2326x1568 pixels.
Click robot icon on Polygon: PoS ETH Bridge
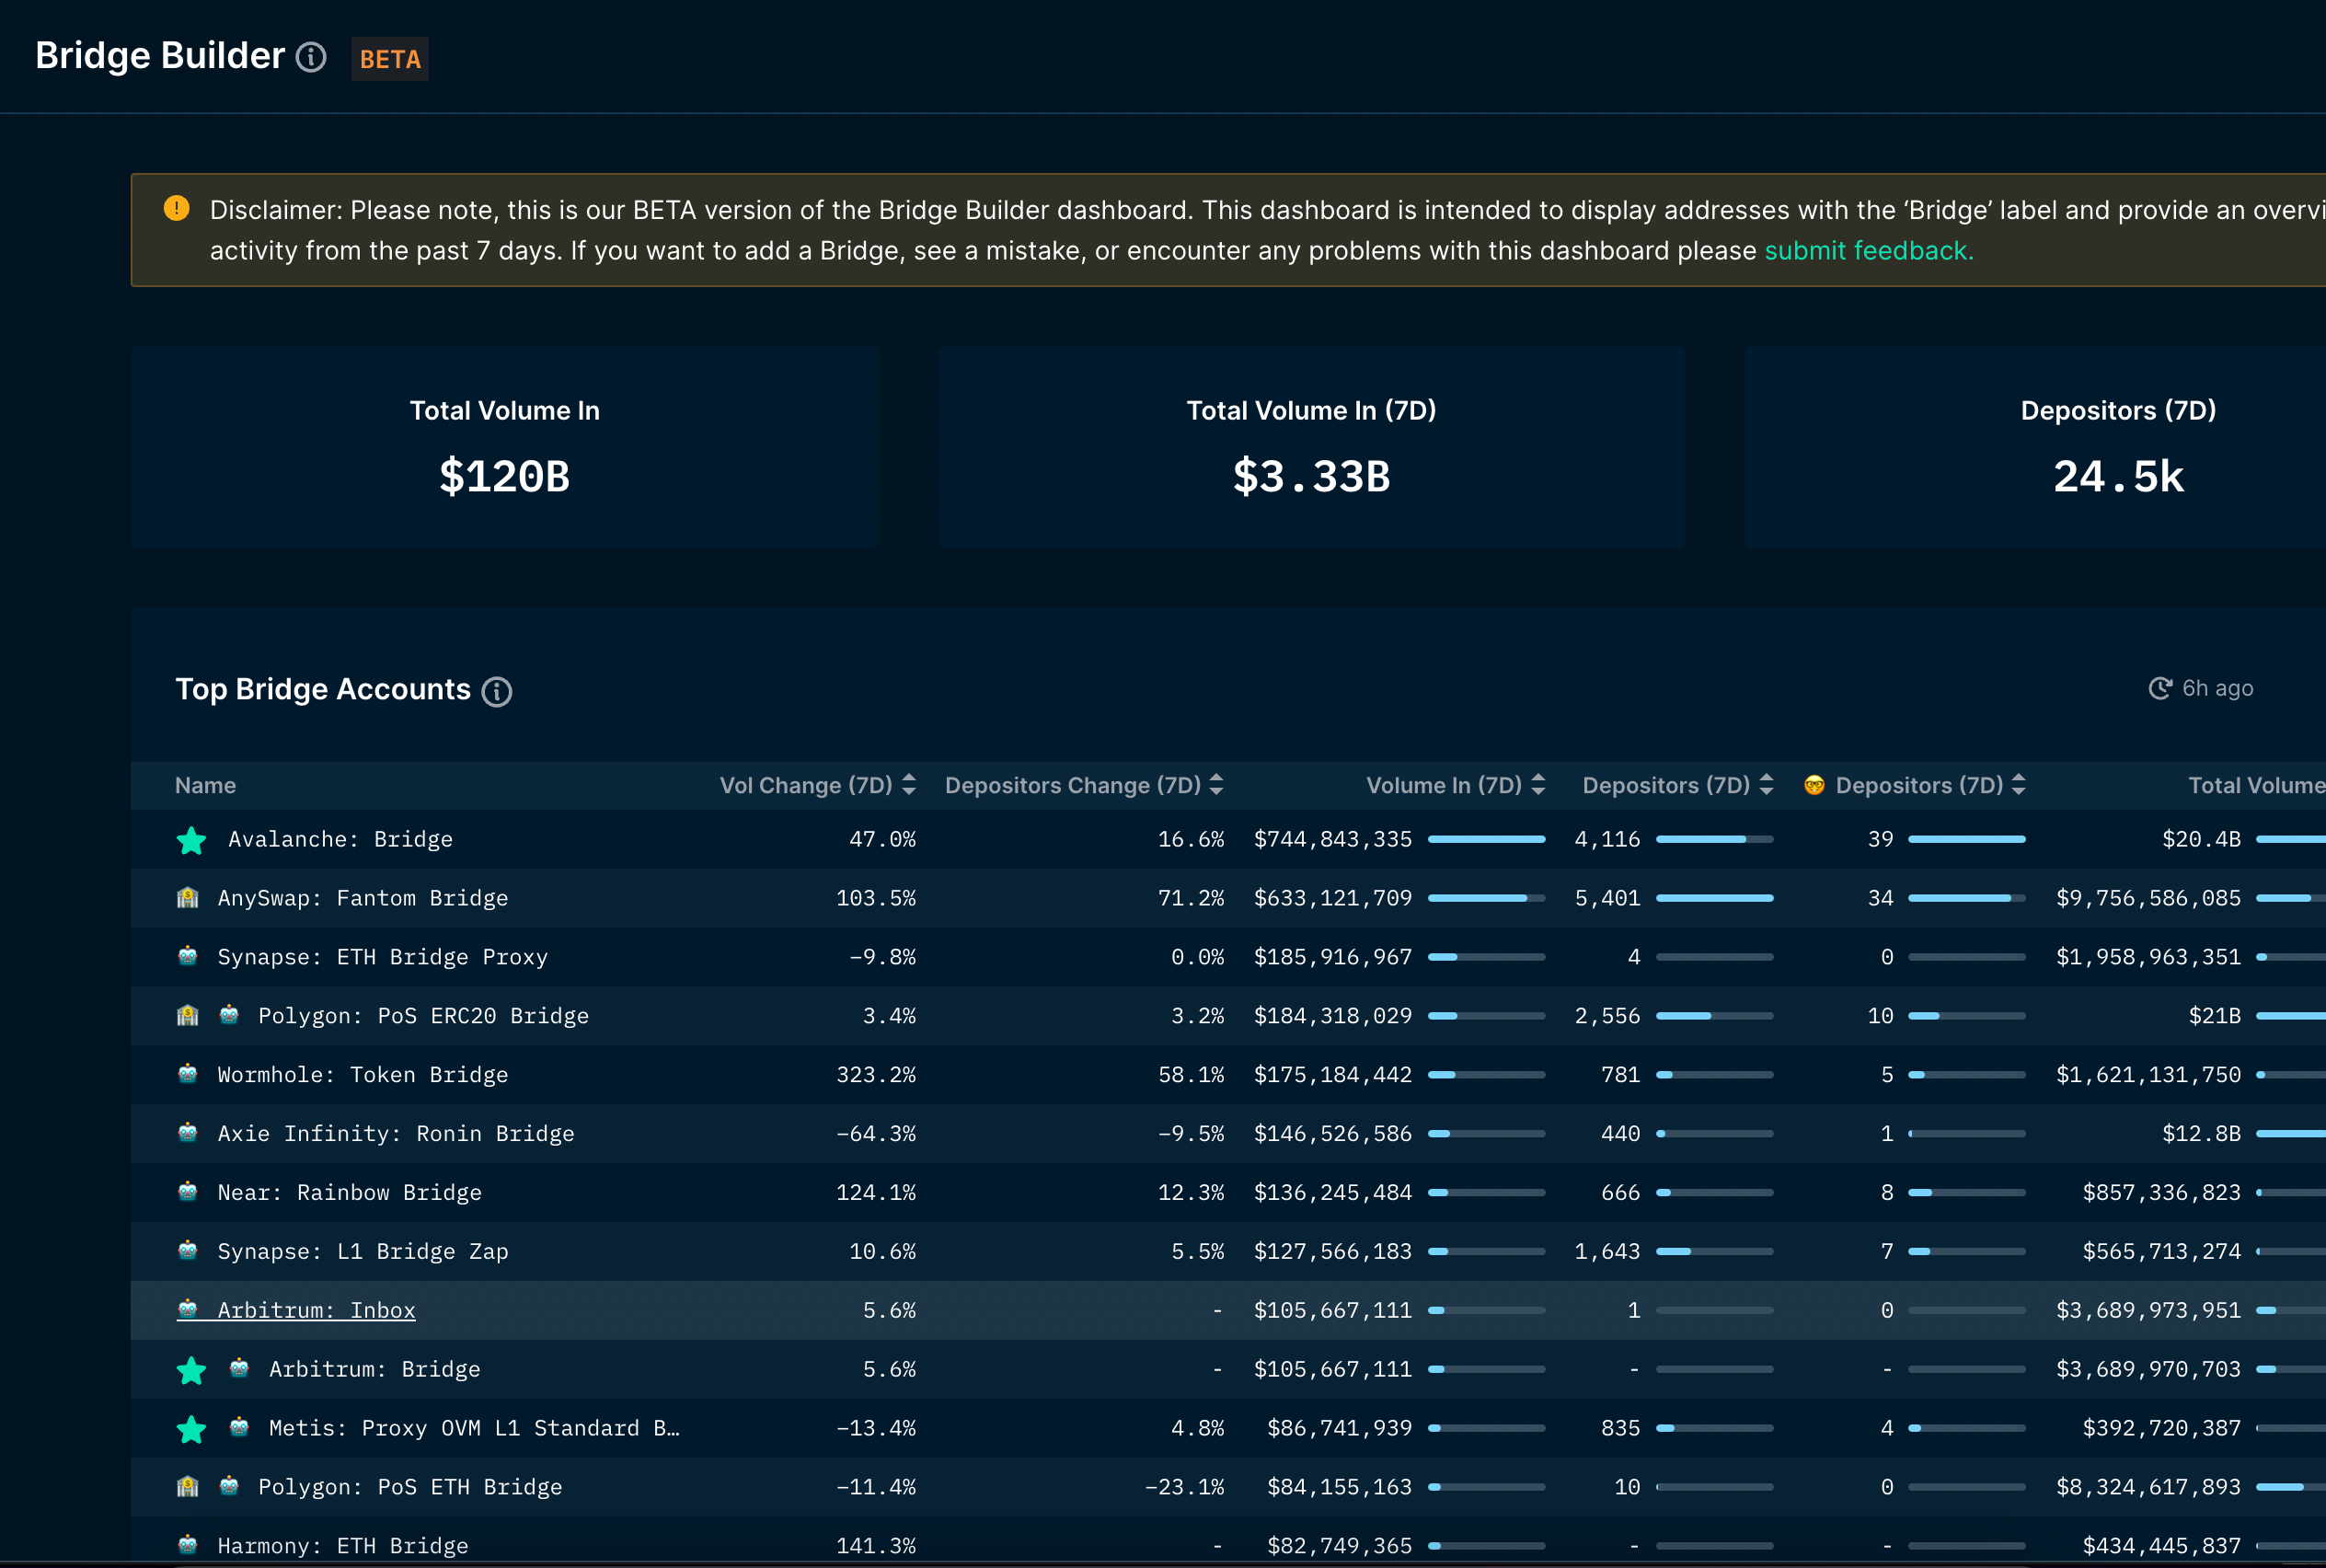pos(229,1485)
